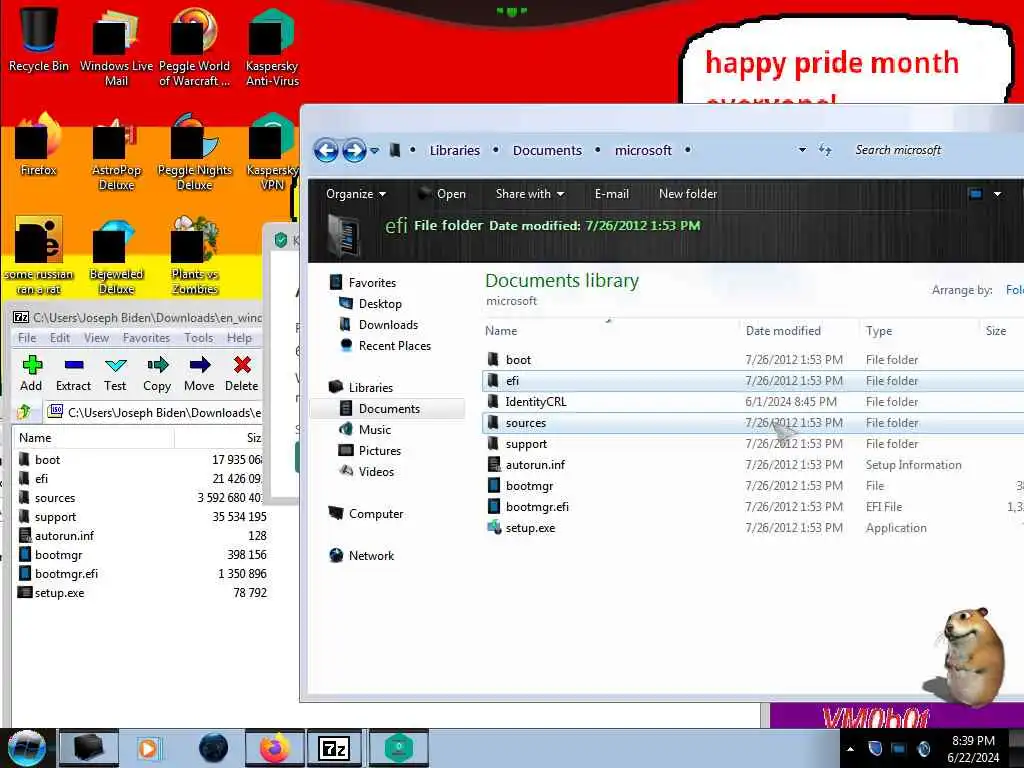Viewport: 1024px width, 768px height.
Task: Select 'some russian ran a rat' desktop icon
Action: (x=39, y=256)
